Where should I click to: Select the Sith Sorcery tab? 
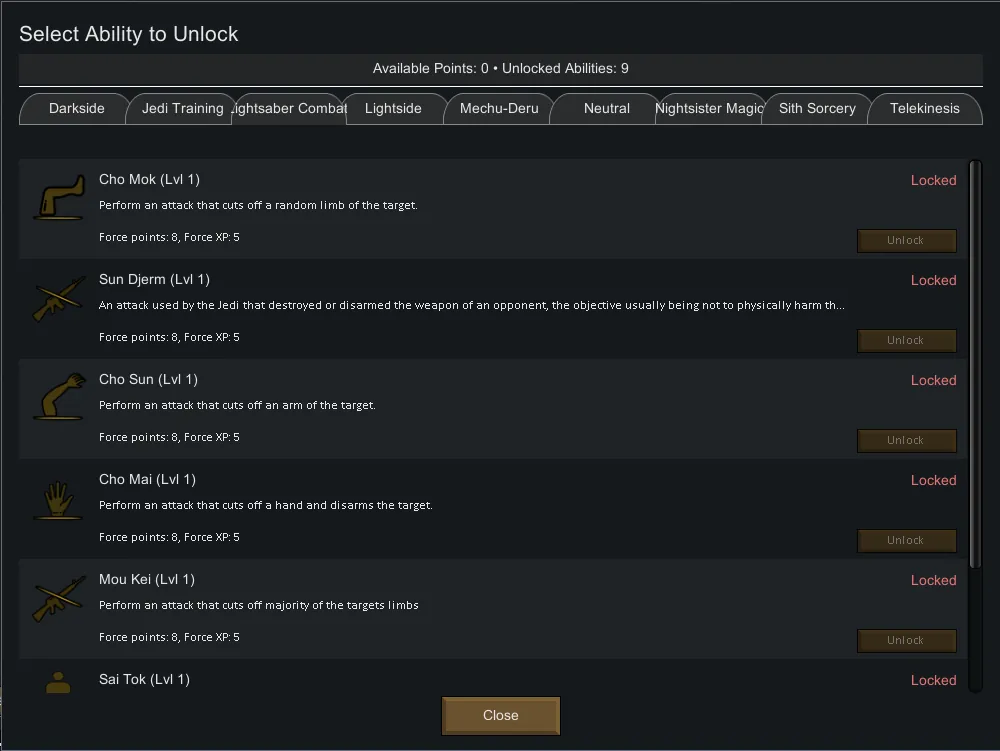click(x=817, y=109)
